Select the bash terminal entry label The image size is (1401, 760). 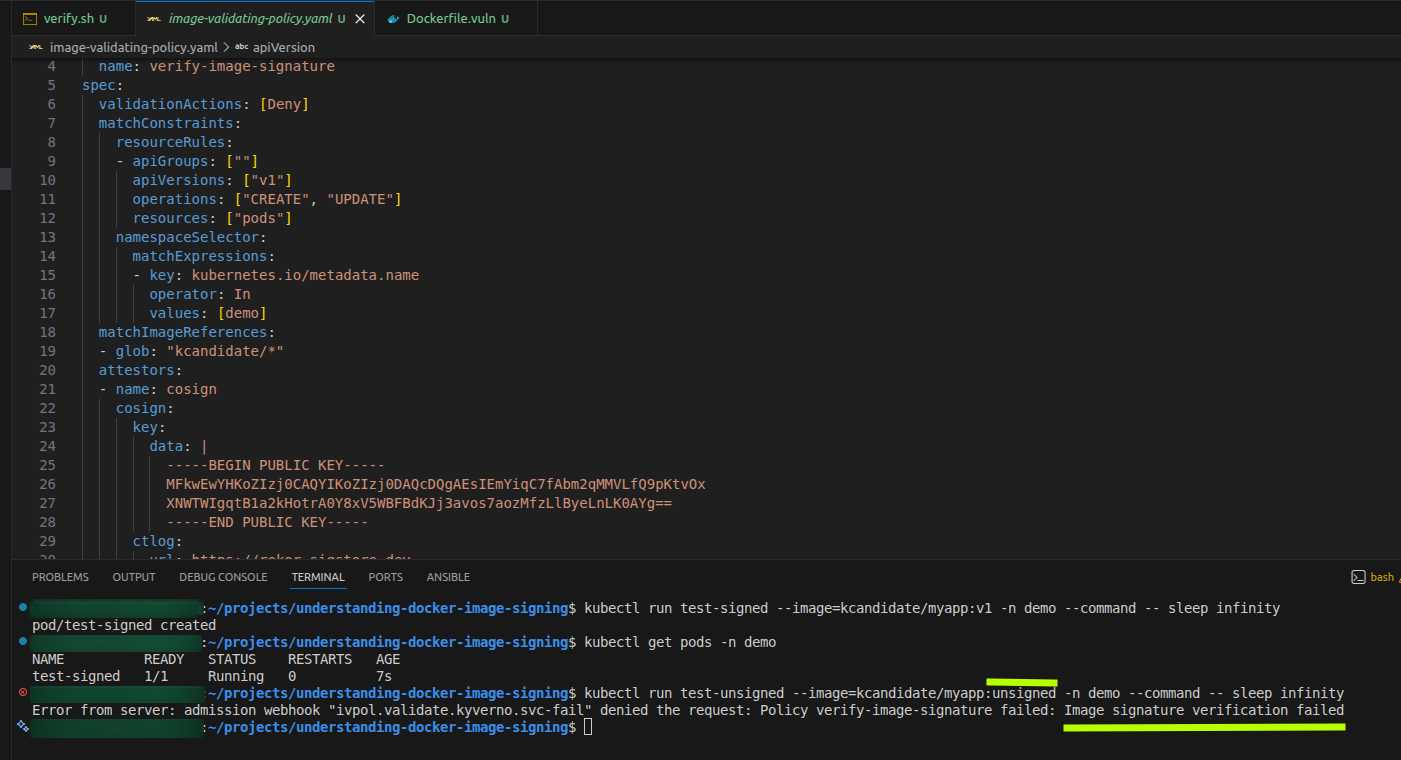tap(1383, 577)
